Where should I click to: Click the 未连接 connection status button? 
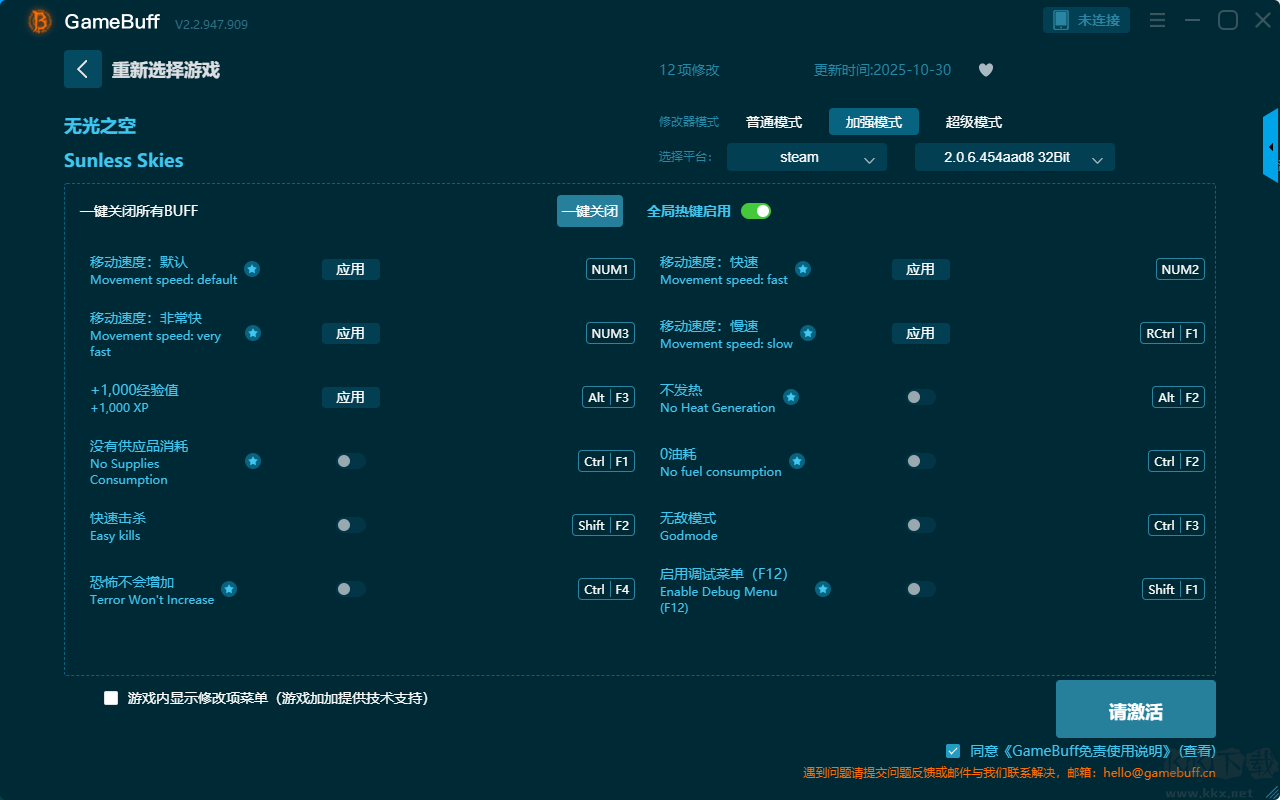click(1087, 20)
